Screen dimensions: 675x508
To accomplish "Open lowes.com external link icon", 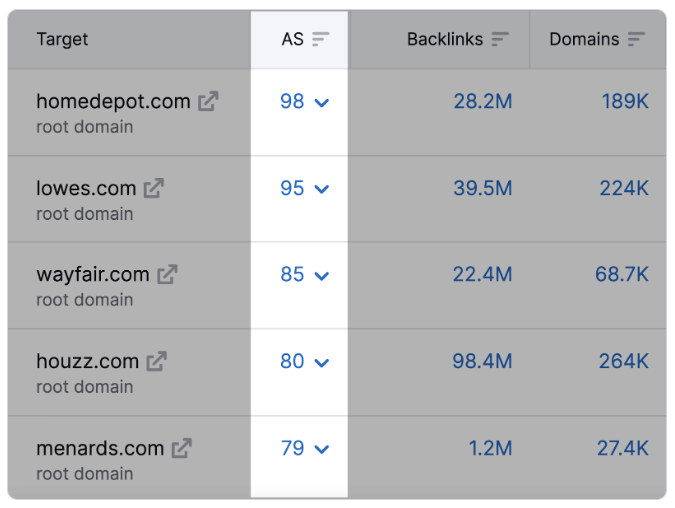I will (154, 188).
